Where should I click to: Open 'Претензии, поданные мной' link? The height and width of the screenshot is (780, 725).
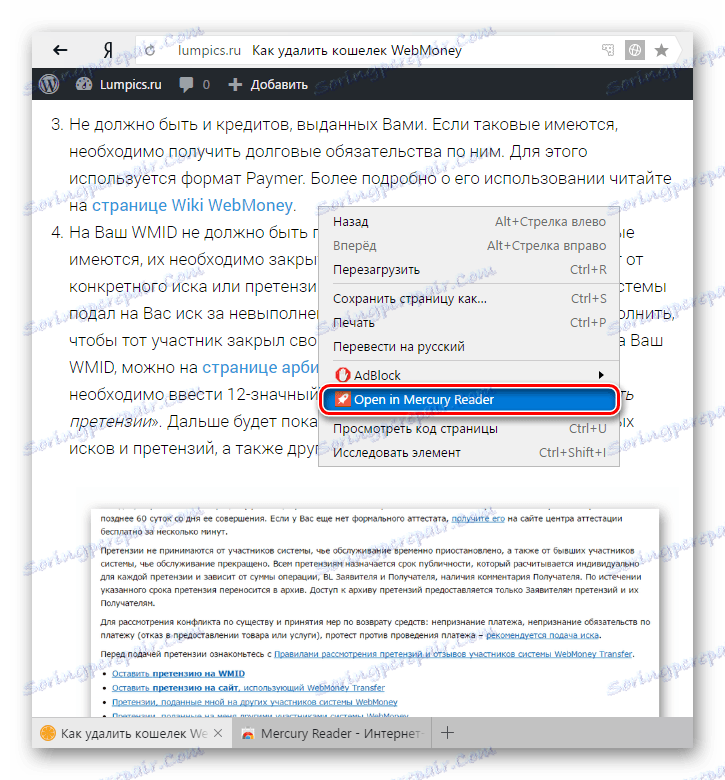click(x=254, y=702)
